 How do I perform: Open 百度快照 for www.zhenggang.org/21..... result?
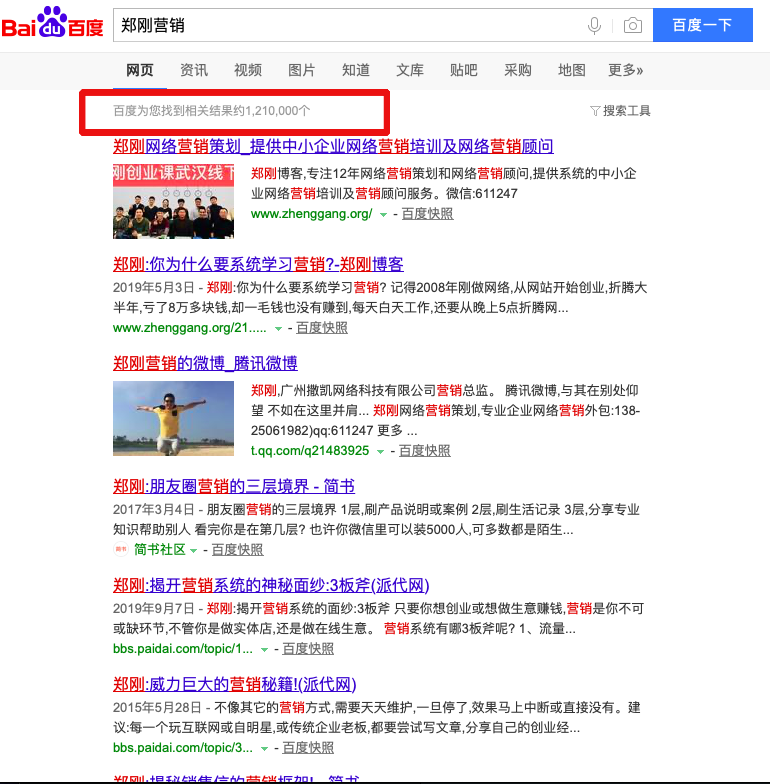tap(322, 328)
